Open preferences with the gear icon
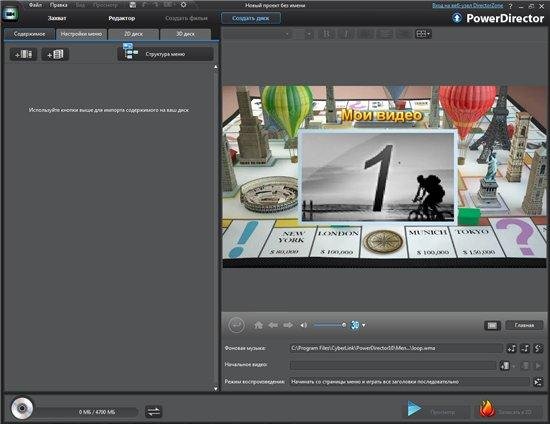The height and width of the screenshot is (424, 550). click(183, 5)
